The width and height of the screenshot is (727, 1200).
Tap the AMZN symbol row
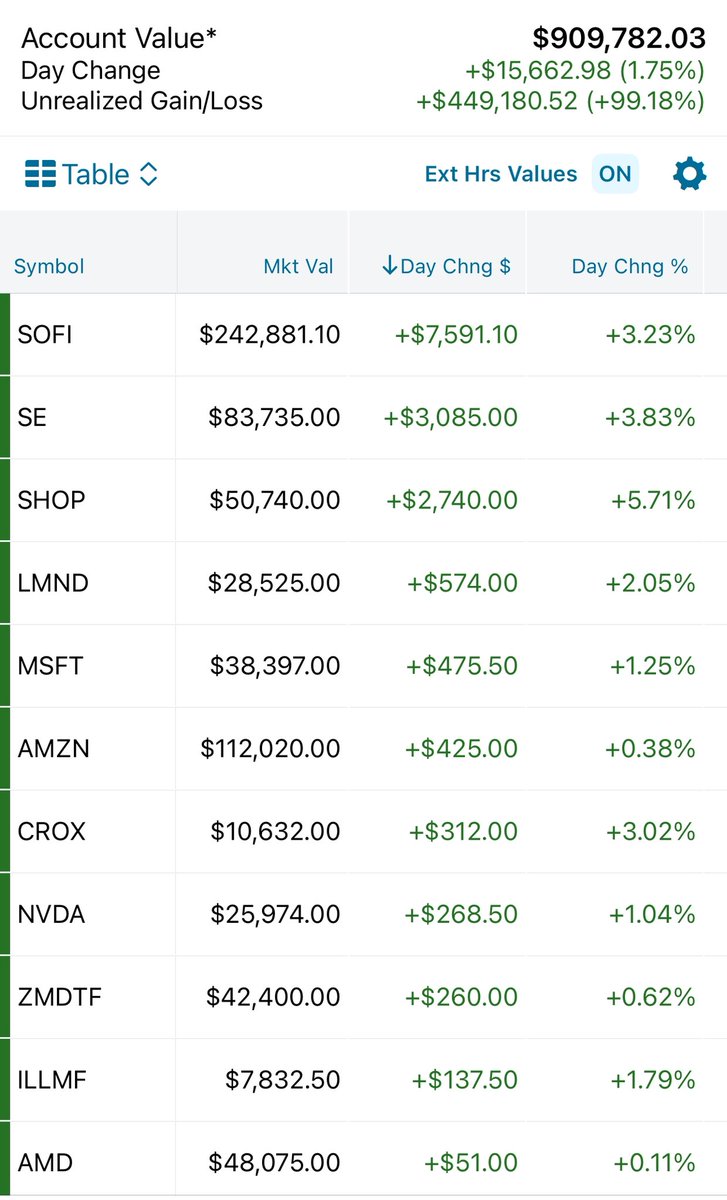click(x=363, y=749)
